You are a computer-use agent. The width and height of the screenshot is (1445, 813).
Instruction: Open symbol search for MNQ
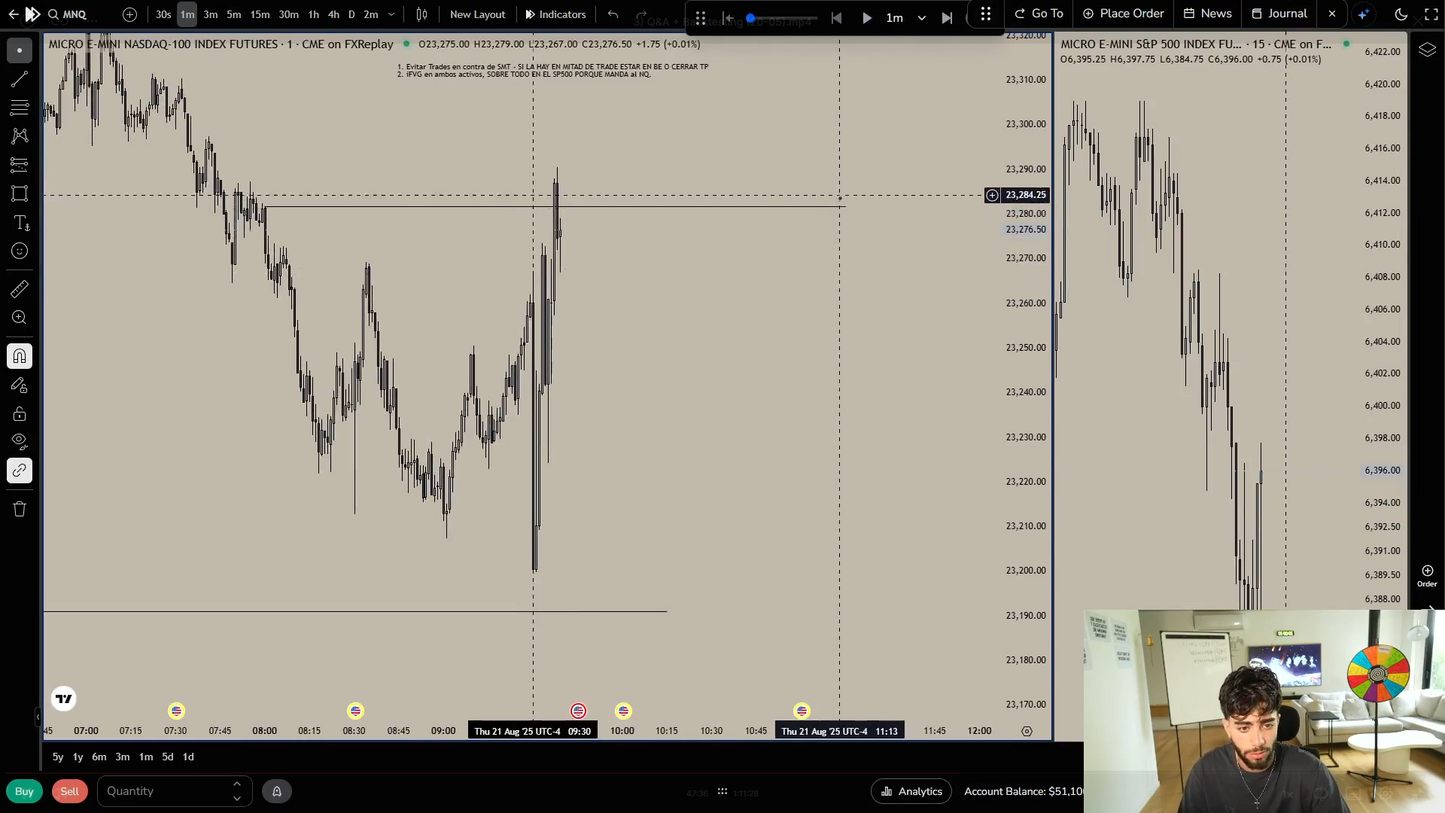[x=67, y=15]
